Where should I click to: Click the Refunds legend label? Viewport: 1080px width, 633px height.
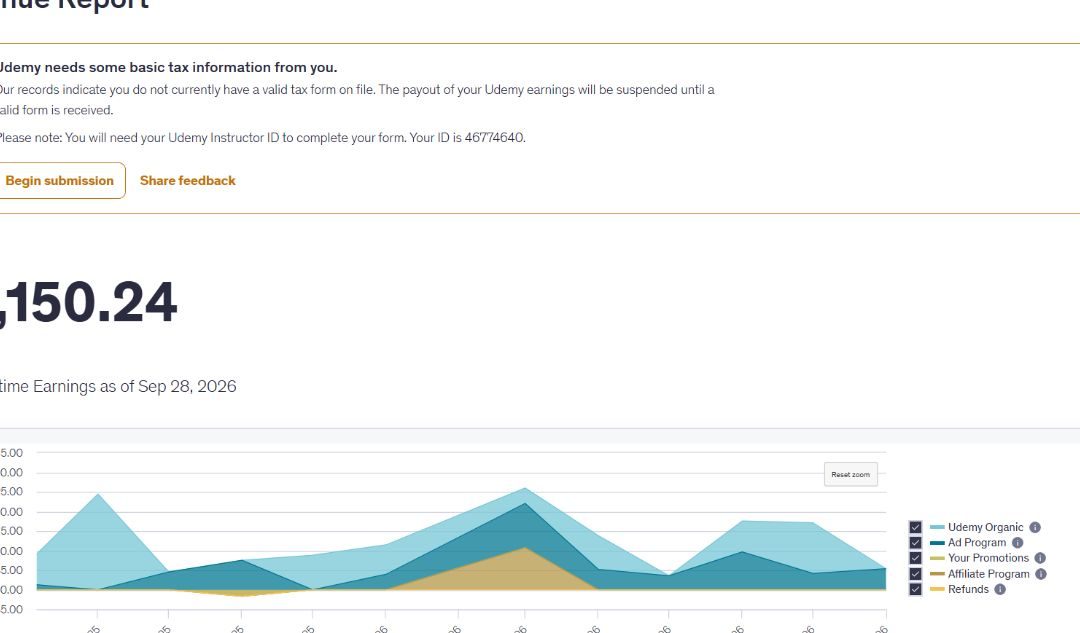click(968, 589)
